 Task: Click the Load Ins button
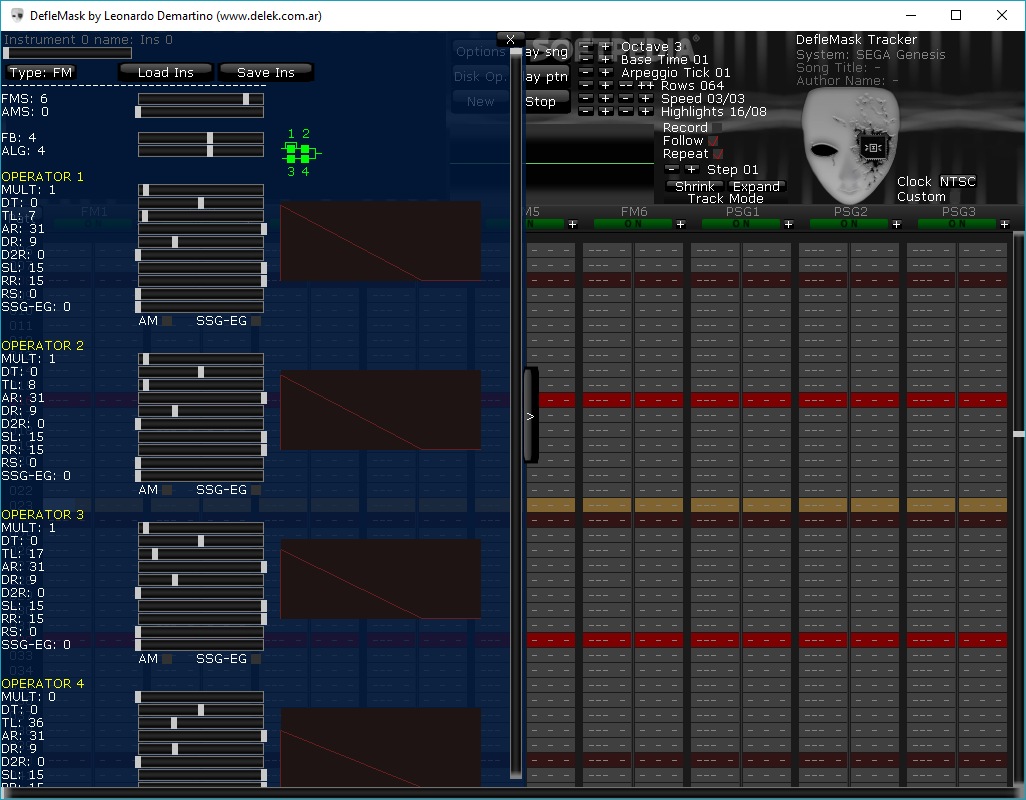tap(166, 73)
